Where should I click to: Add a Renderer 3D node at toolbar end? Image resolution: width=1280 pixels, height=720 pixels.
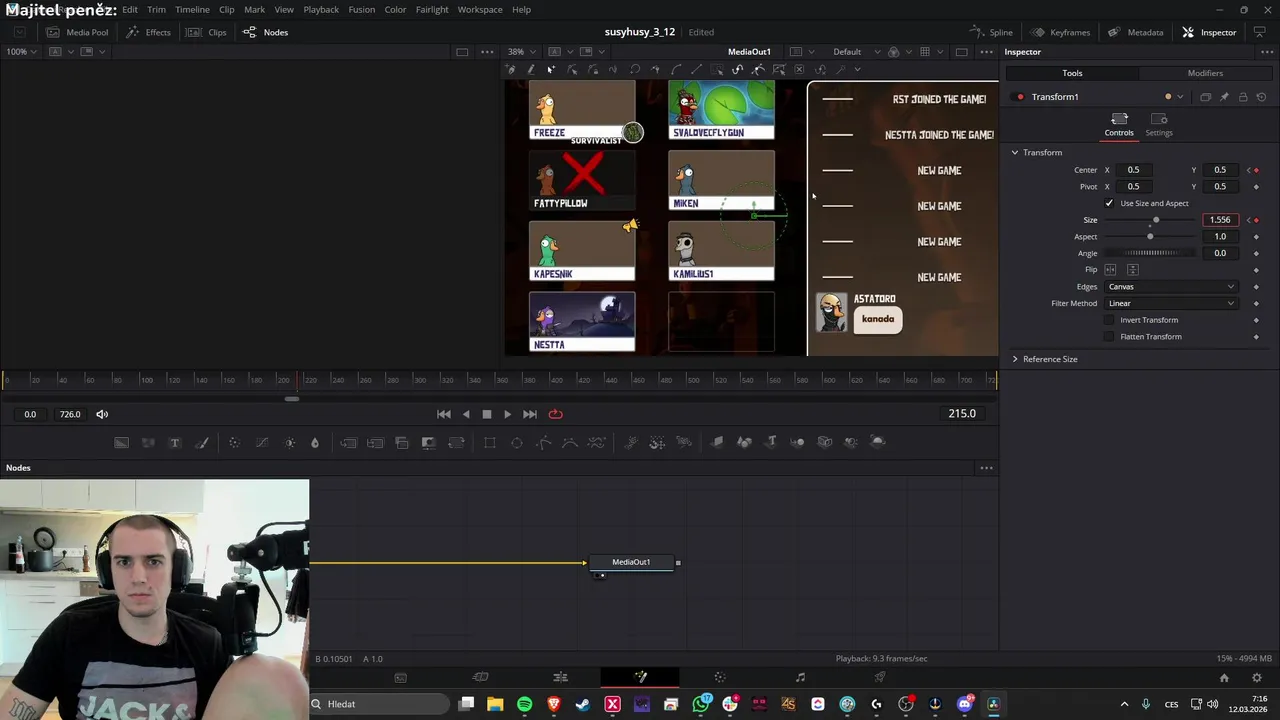point(878,442)
